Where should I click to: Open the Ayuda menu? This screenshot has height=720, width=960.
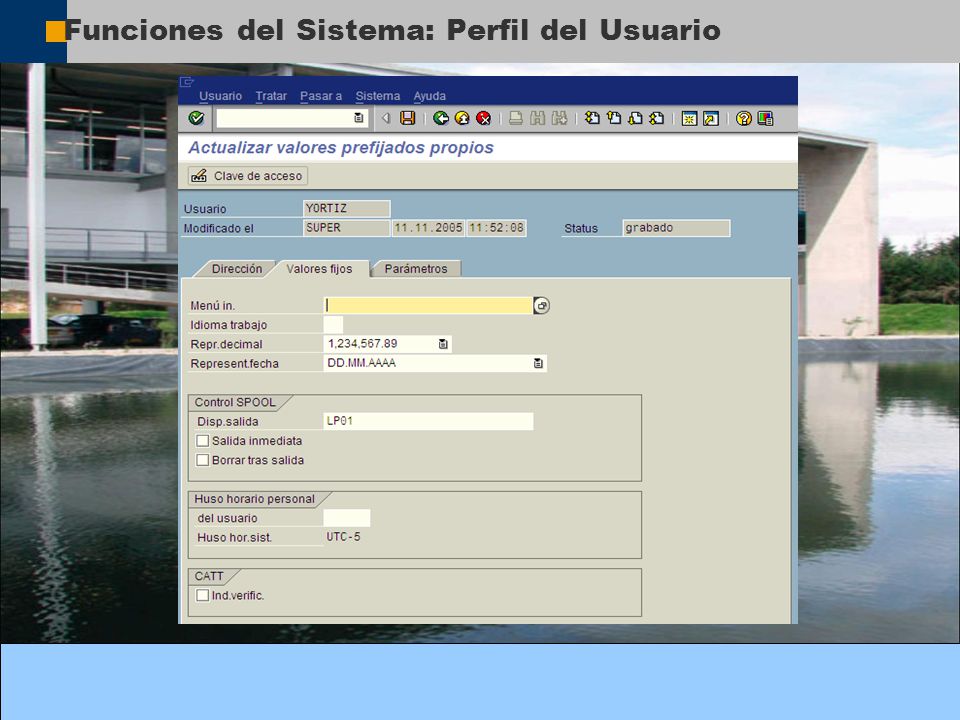pyautogui.click(x=429, y=96)
